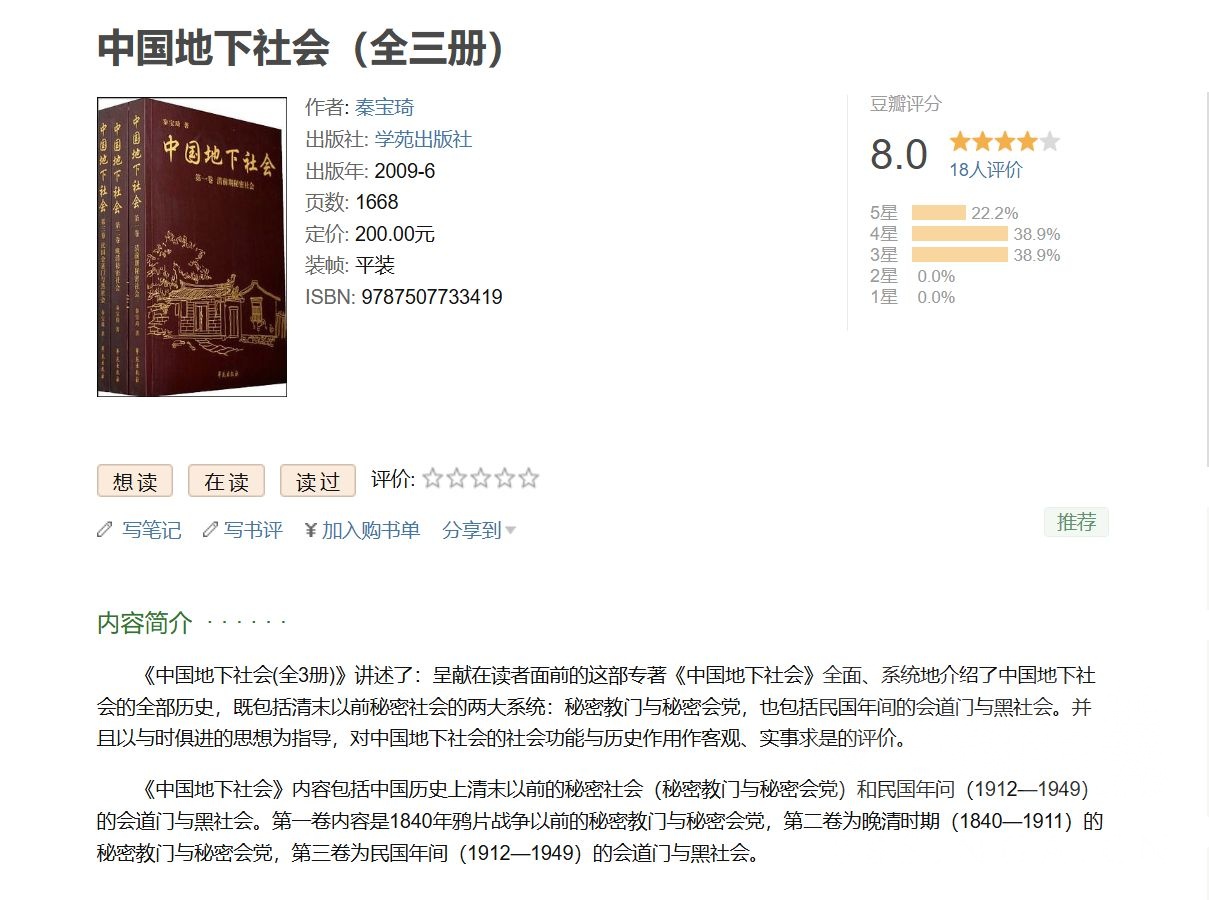Rate the book four stars
The height and width of the screenshot is (900, 1209).
(x=505, y=479)
